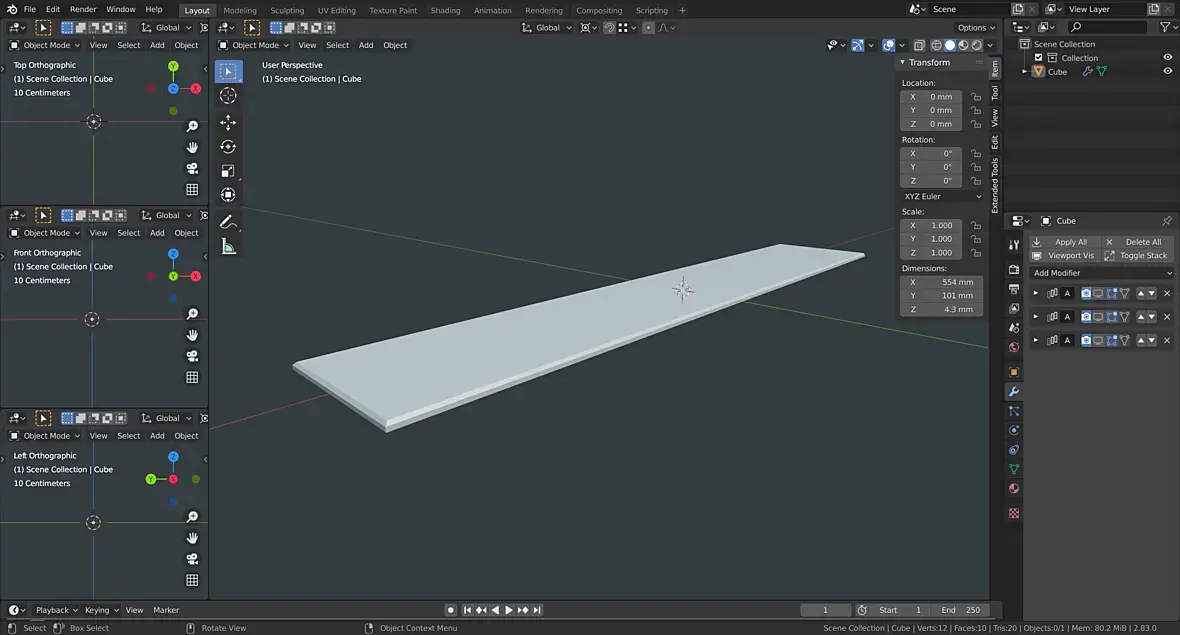Viewport: 1180px width, 635px height.
Task: Expand the third modifier panel
Action: coord(1036,340)
